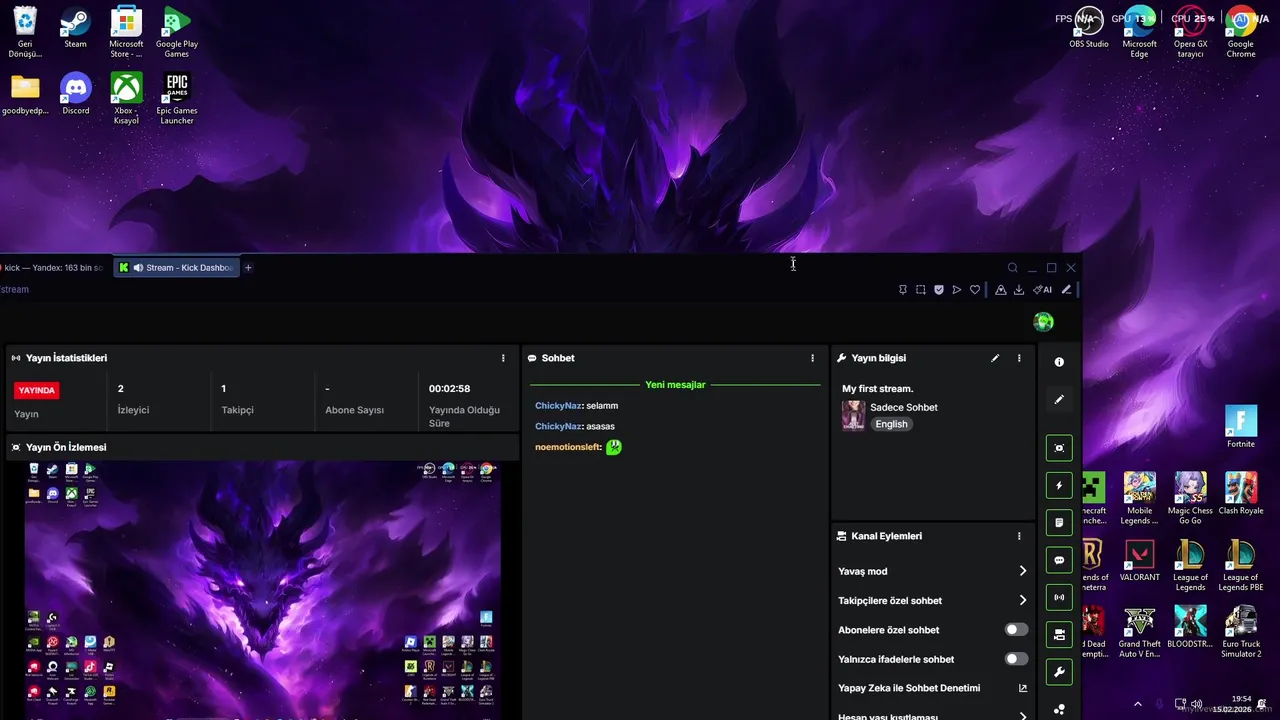Click the wrench icon in the sidebar
Viewport: 1280px width, 720px height.
point(1059,672)
